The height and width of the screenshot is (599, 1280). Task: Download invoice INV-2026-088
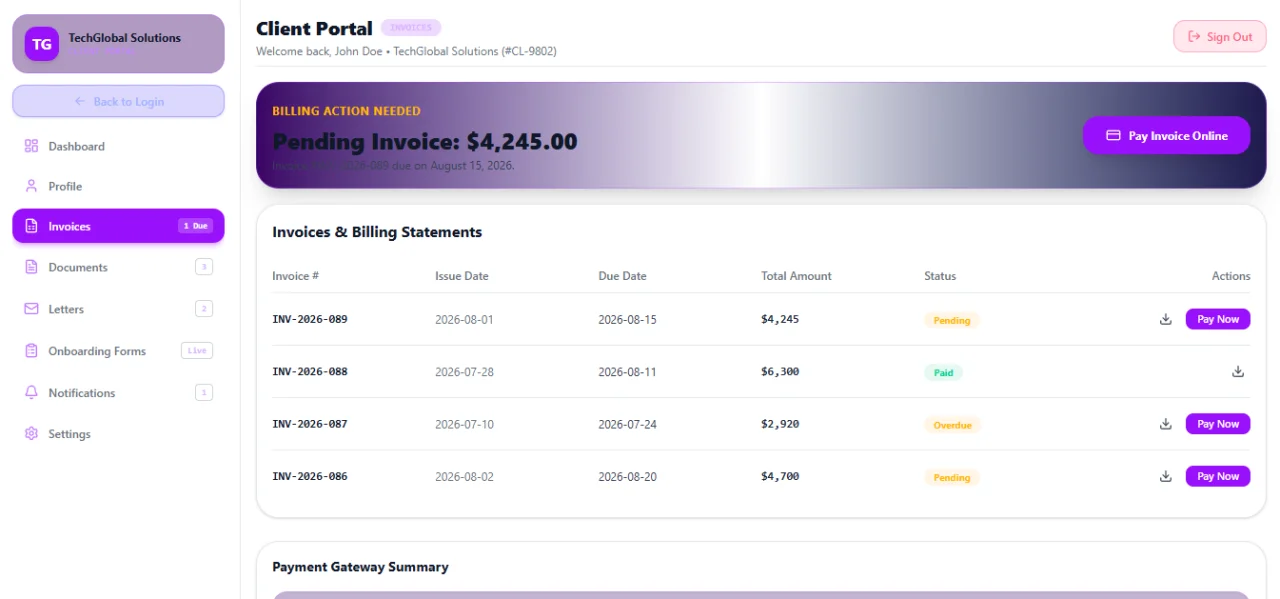1238,371
